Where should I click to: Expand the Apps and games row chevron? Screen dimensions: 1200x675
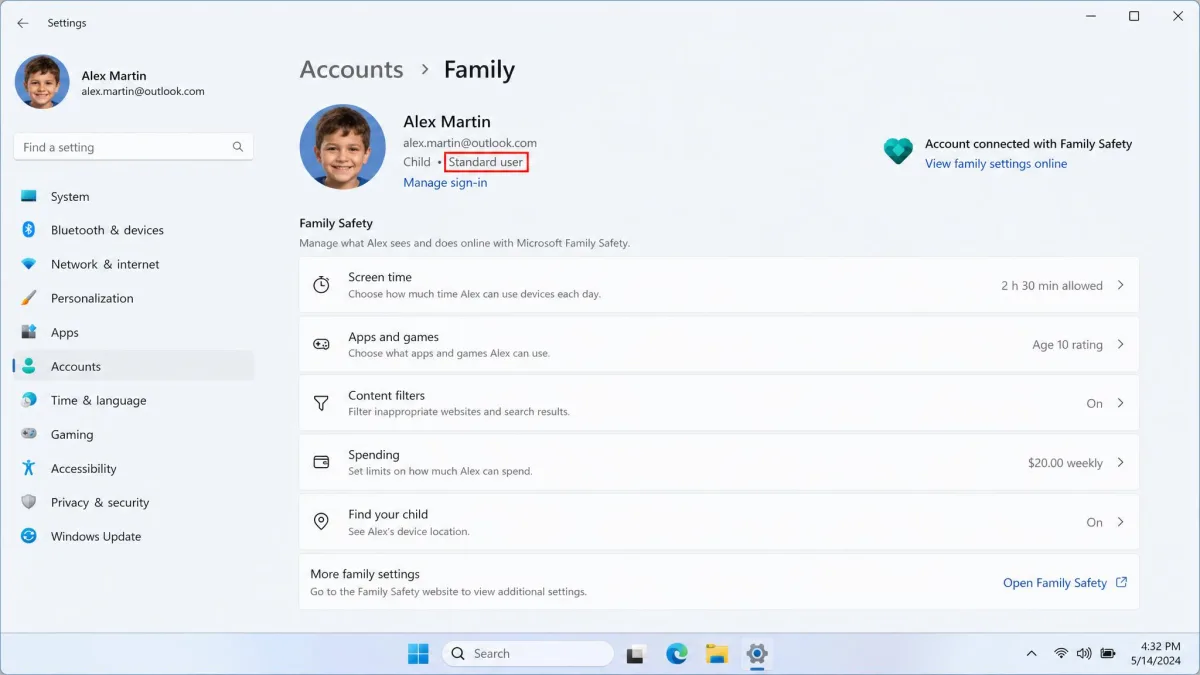click(x=1120, y=344)
